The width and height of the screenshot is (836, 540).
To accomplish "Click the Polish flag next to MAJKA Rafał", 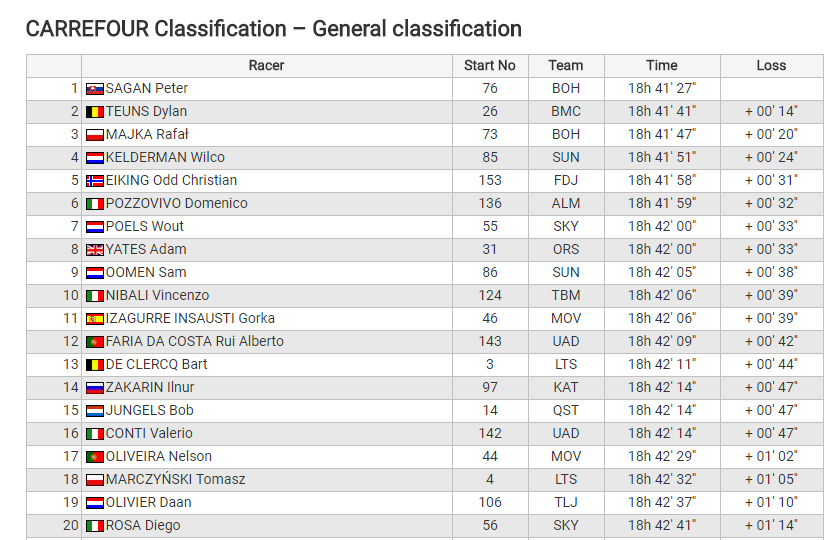I will click(x=95, y=135).
